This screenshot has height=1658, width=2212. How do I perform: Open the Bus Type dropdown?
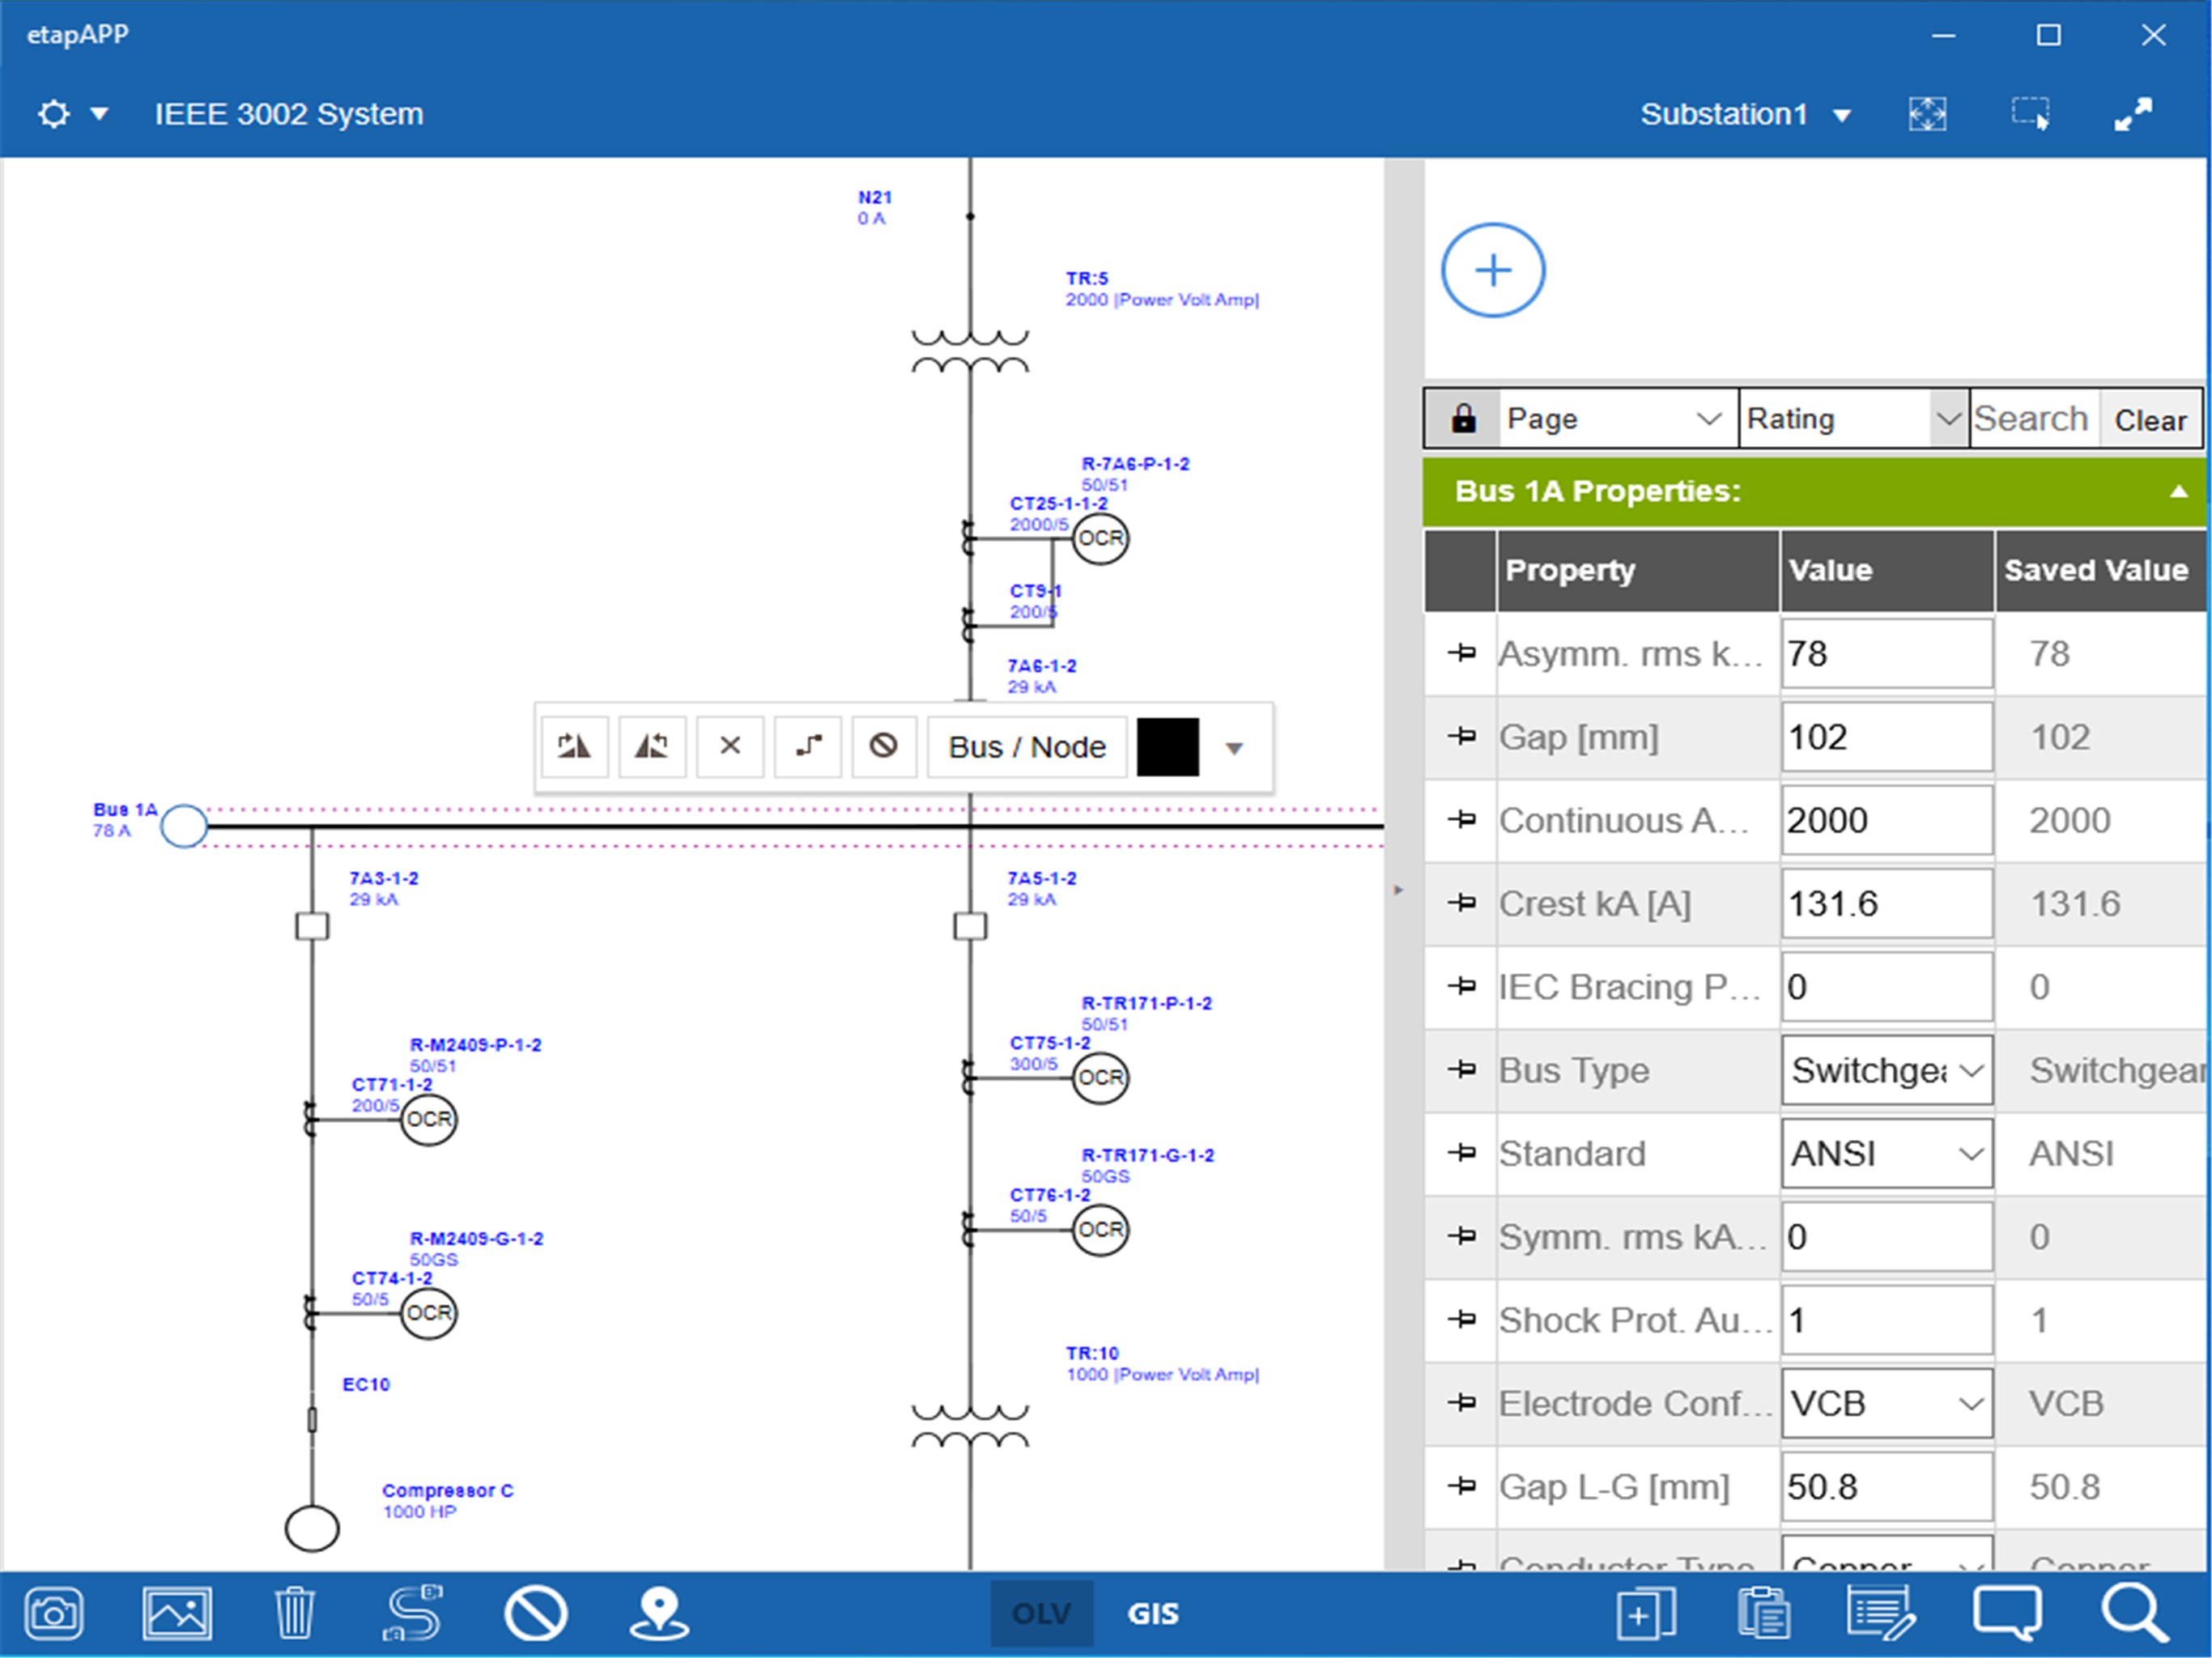(1886, 1070)
